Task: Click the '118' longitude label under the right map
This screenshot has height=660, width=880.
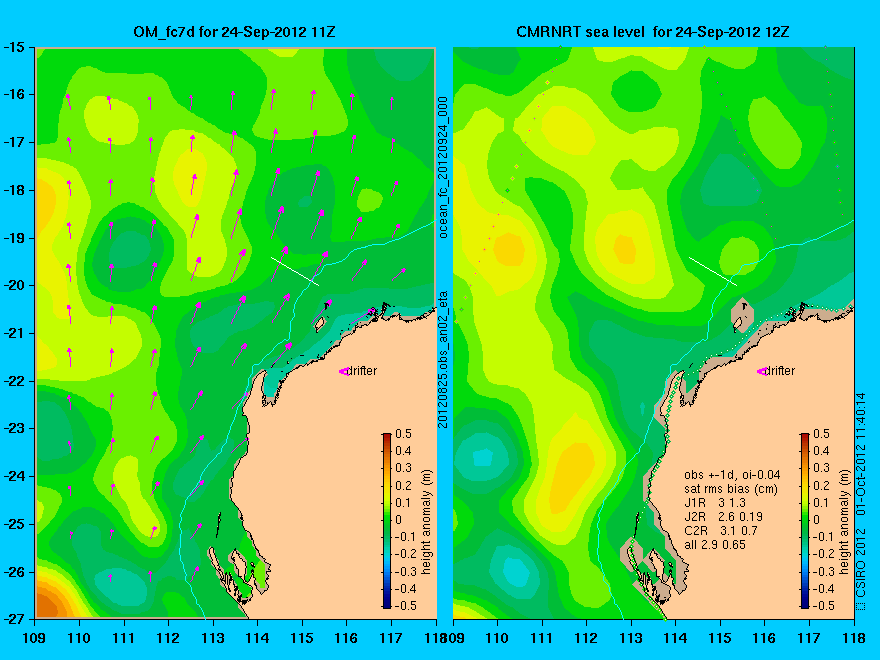Action: tap(854, 638)
